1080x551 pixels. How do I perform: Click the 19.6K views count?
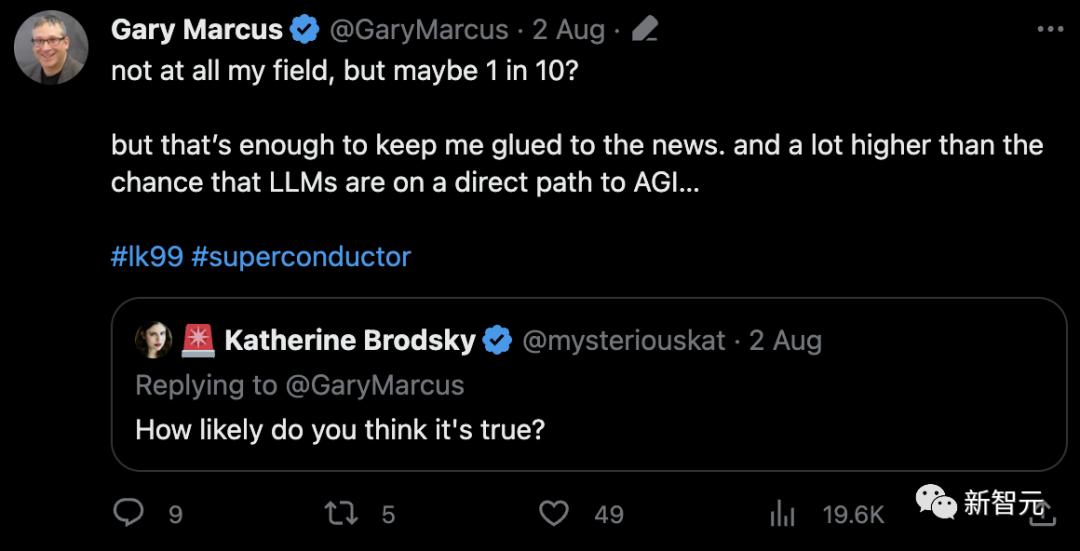point(853,514)
